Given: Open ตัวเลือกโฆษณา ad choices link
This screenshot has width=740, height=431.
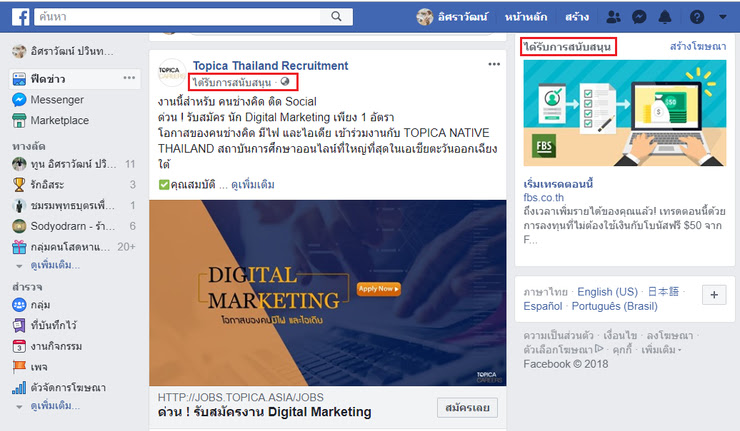Looking at the screenshot, I should 563,350.
